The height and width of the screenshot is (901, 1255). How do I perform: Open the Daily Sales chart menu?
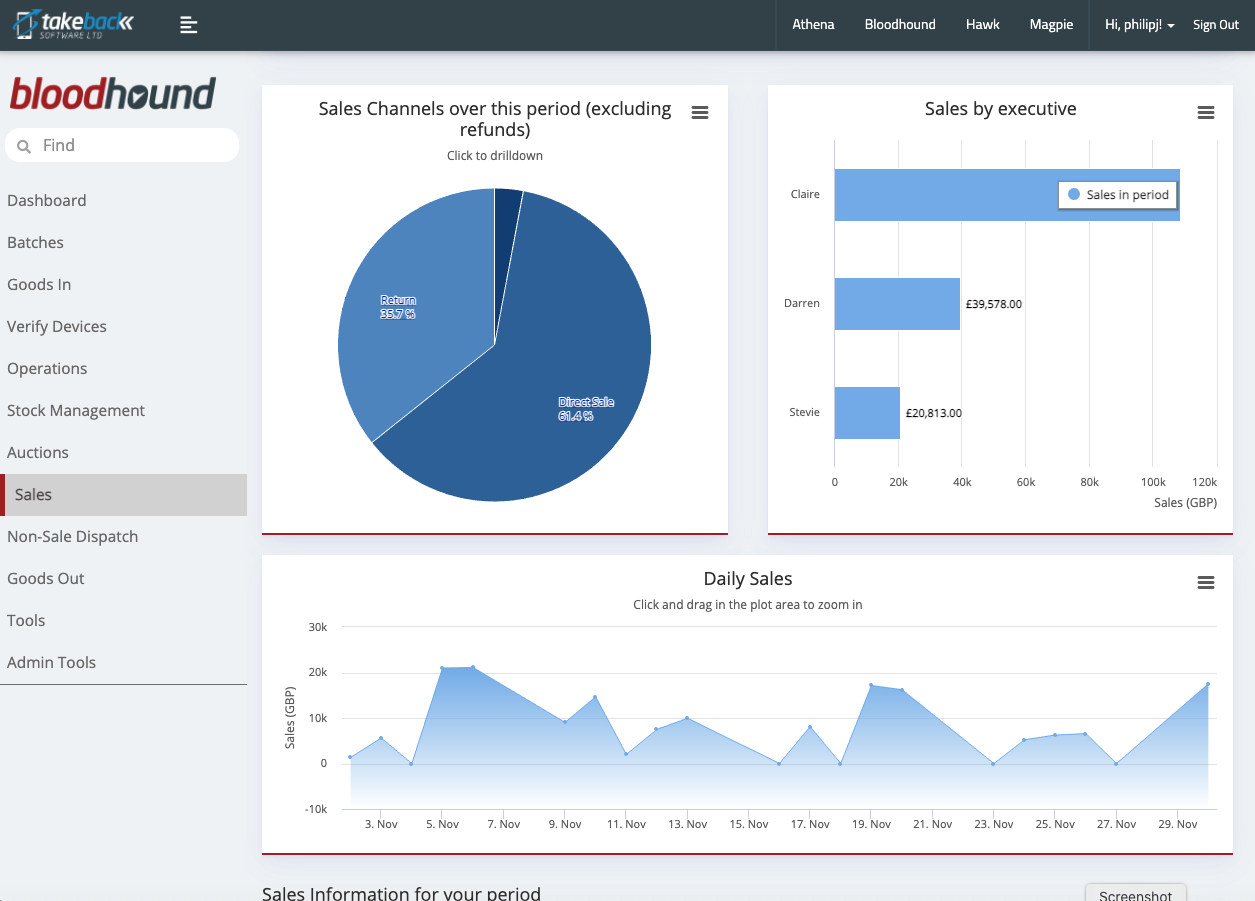(x=1206, y=582)
